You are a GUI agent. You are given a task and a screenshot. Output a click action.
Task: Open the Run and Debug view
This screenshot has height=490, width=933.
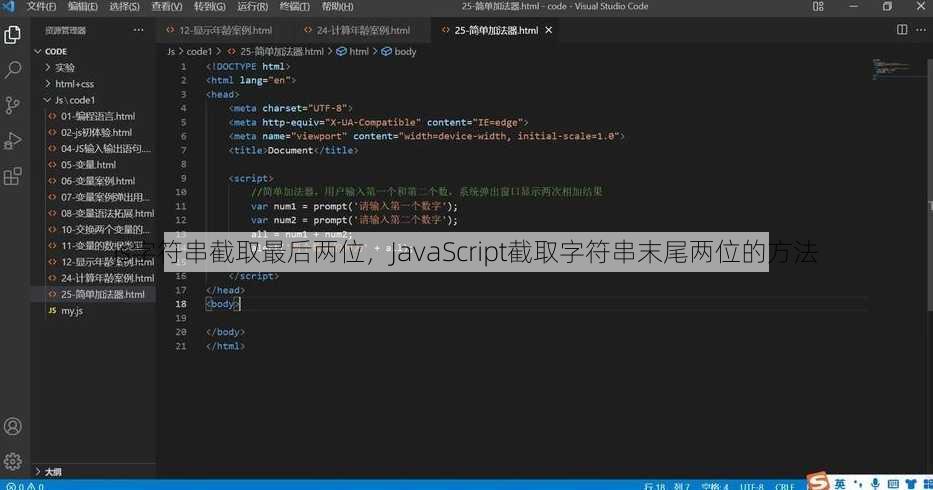click(12, 141)
